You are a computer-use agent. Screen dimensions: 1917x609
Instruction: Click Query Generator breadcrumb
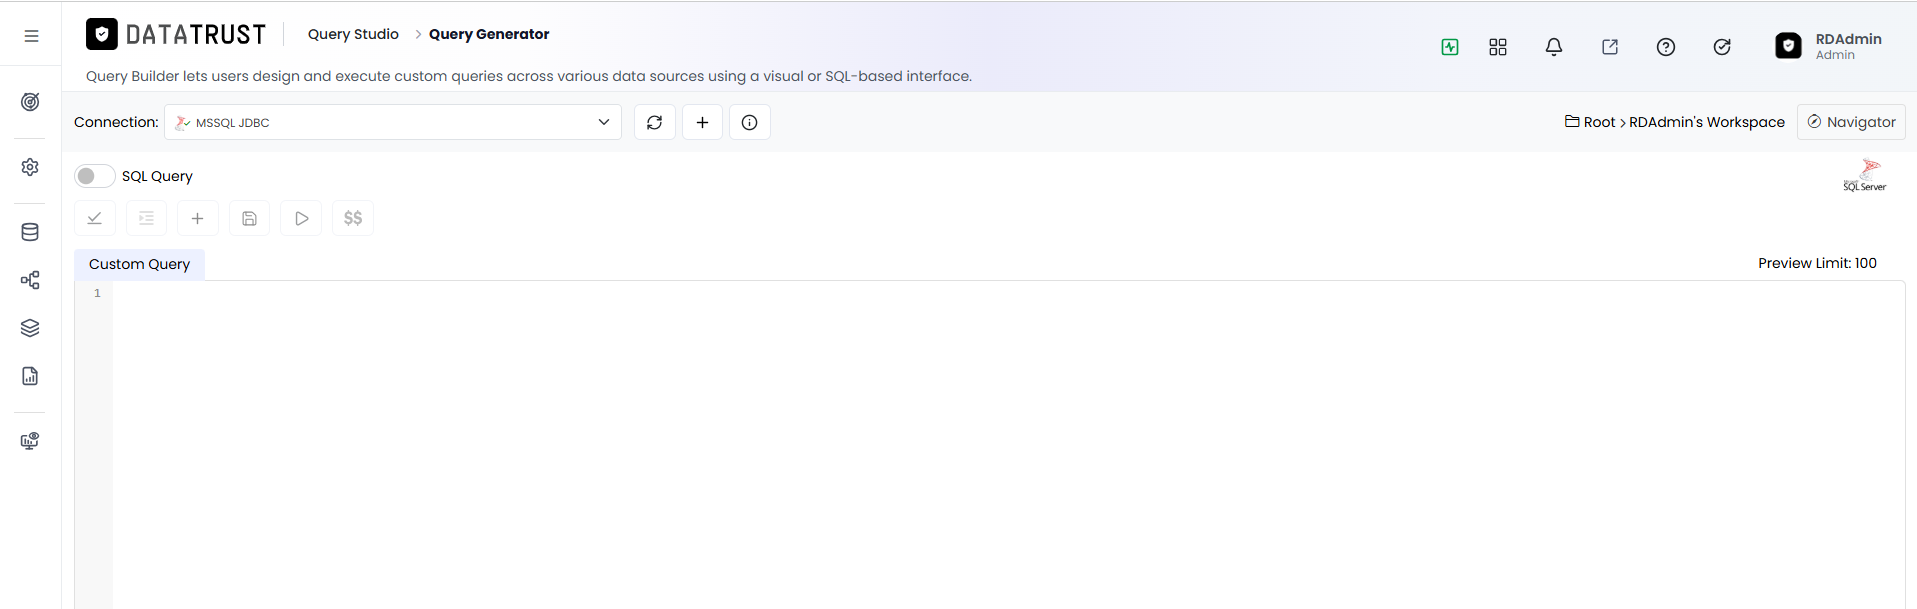click(489, 34)
